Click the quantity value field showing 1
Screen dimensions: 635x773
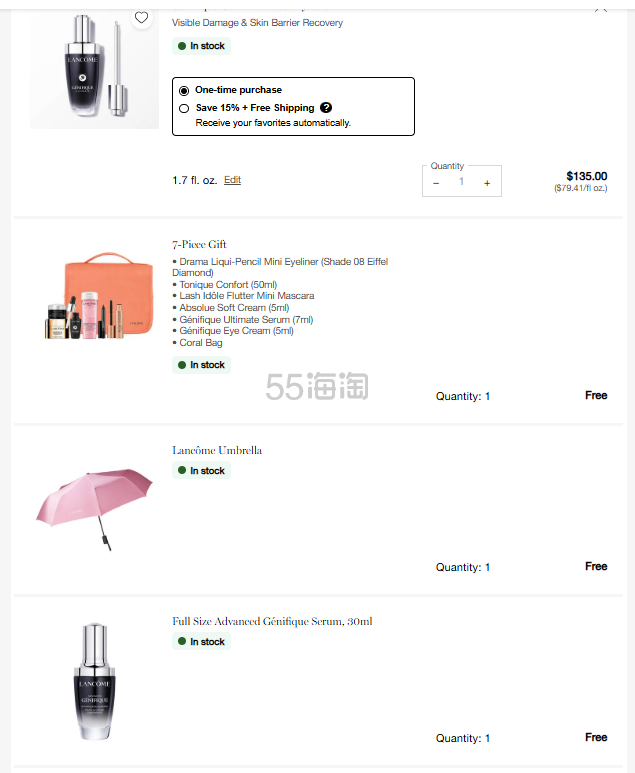[461, 181]
